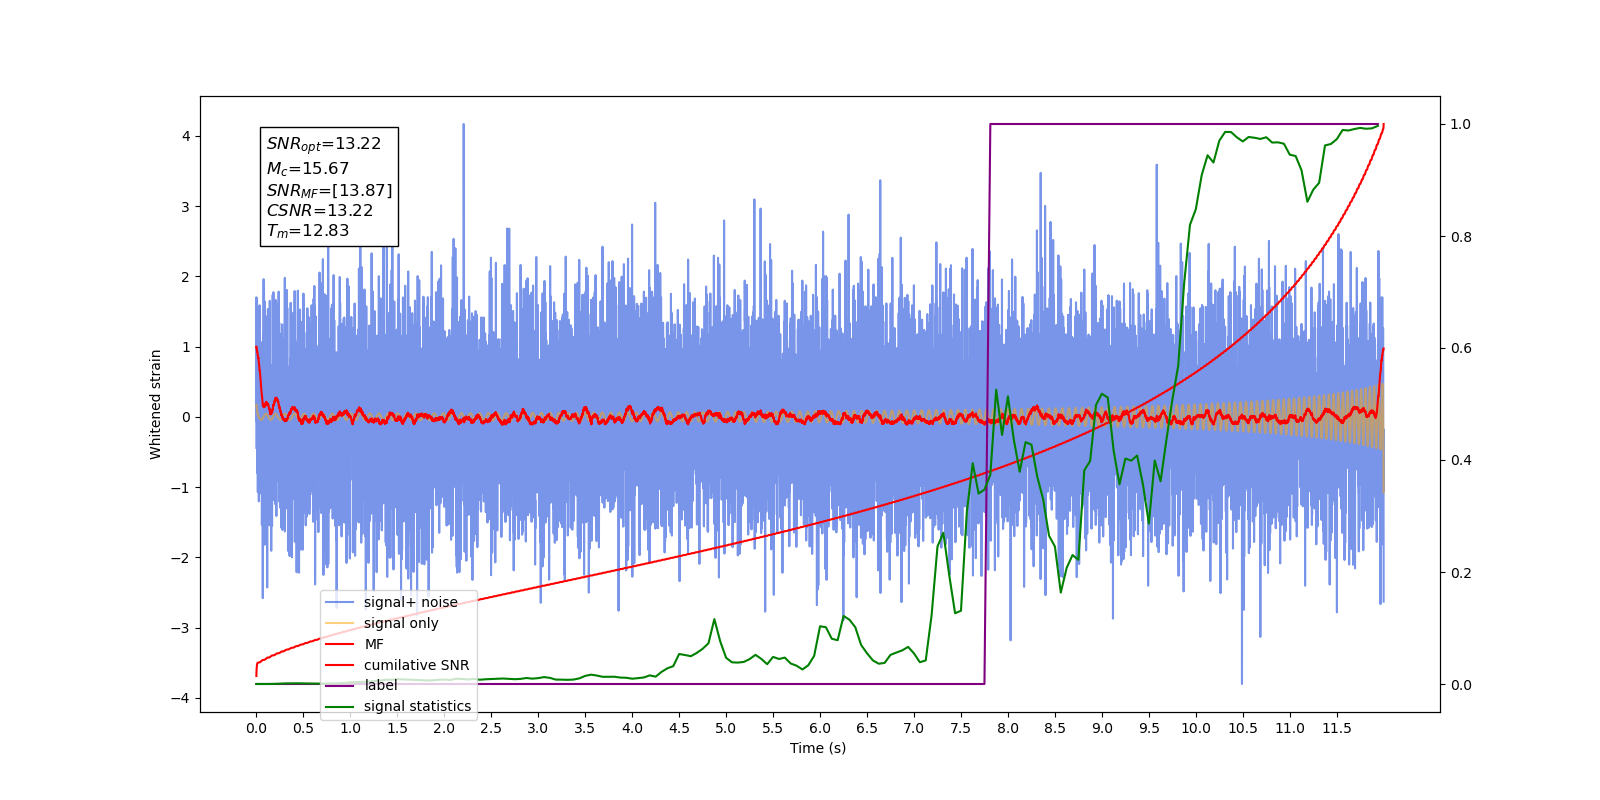Click the 4.0 tick on the time axis
1600x800 pixels.
632,728
